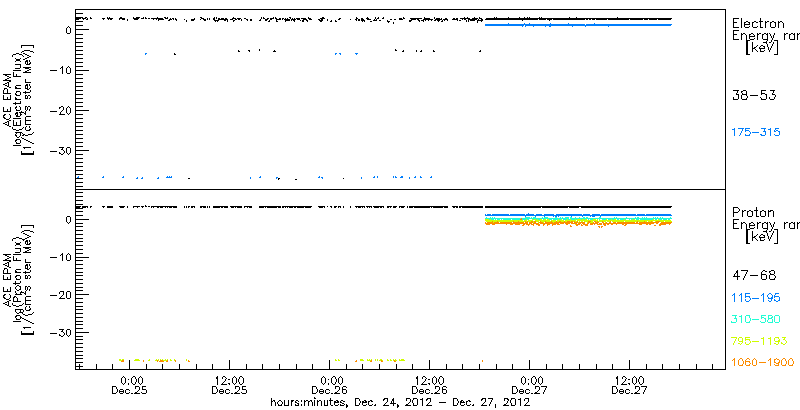Click the solid blue electron flux line after Dec. 26

click(578, 24)
